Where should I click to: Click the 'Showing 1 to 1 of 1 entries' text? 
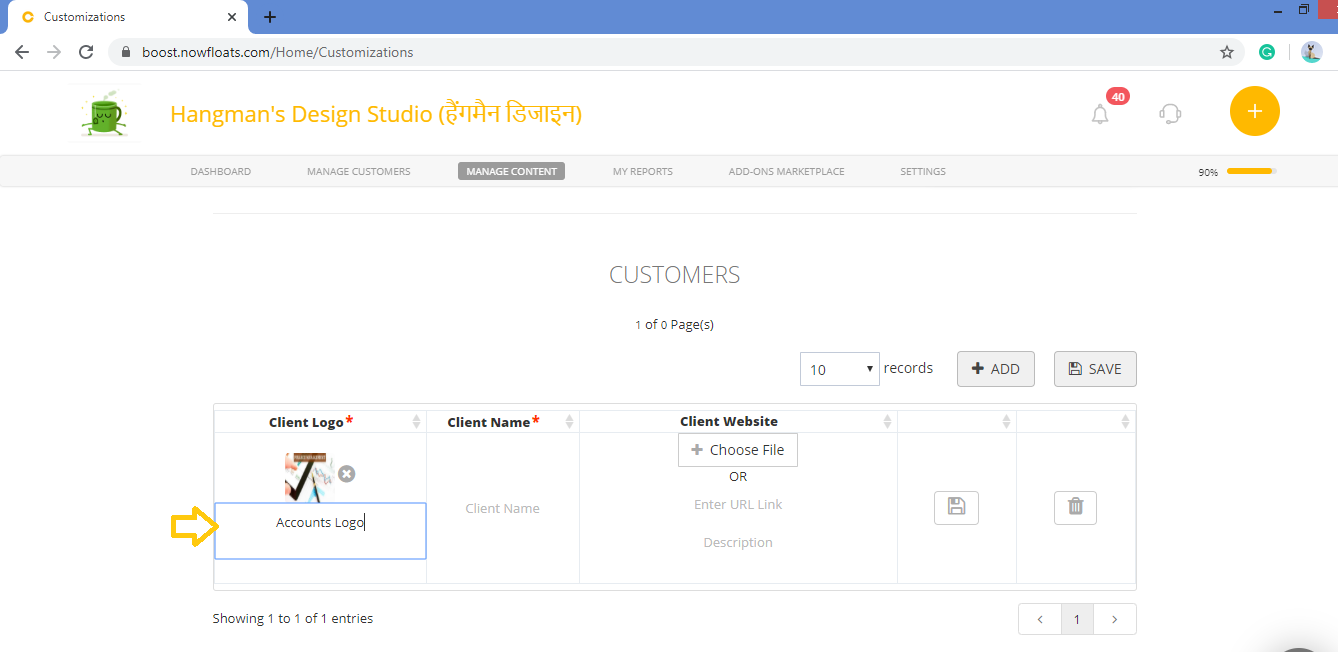tap(293, 619)
